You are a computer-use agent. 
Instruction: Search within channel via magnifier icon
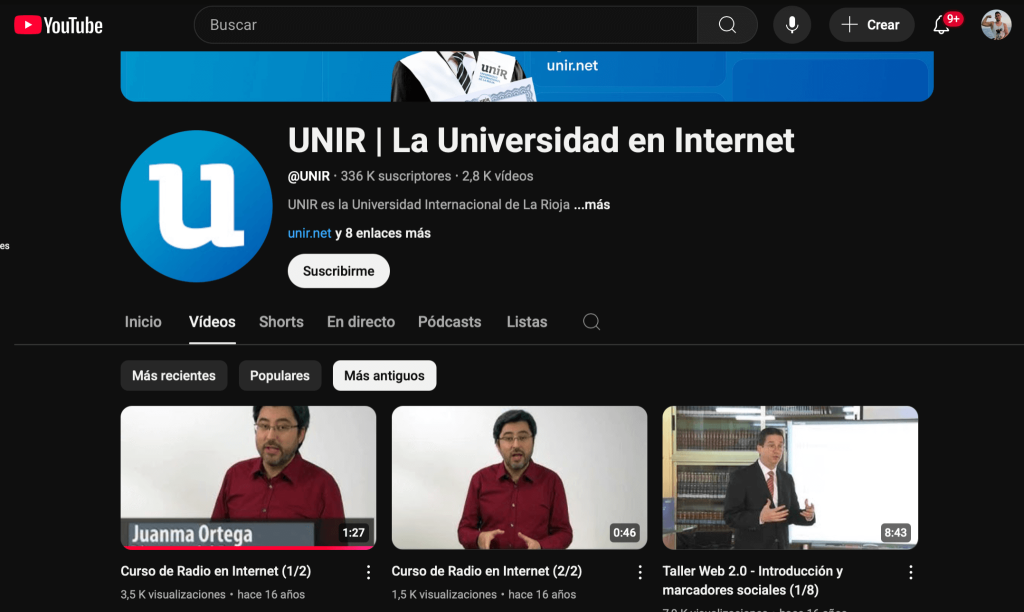tap(591, 322)
